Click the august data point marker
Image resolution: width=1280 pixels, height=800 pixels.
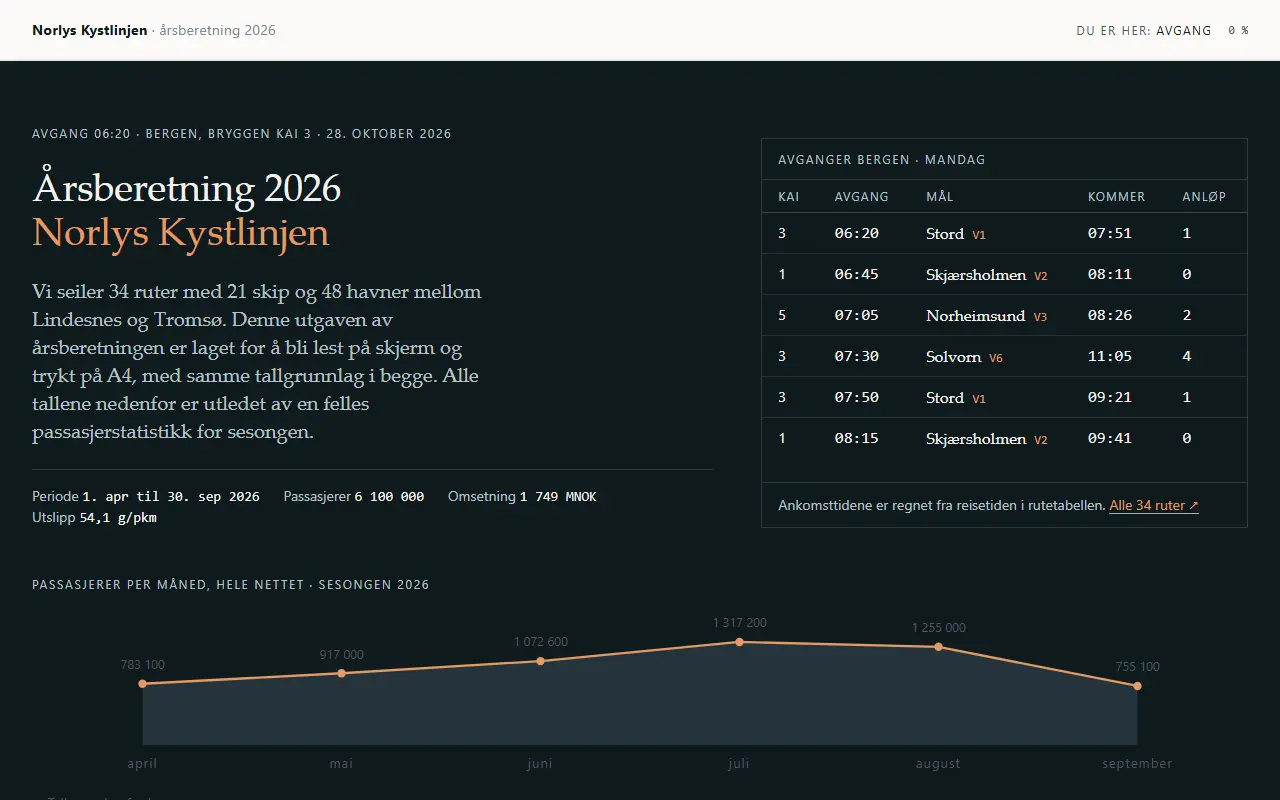938,647
